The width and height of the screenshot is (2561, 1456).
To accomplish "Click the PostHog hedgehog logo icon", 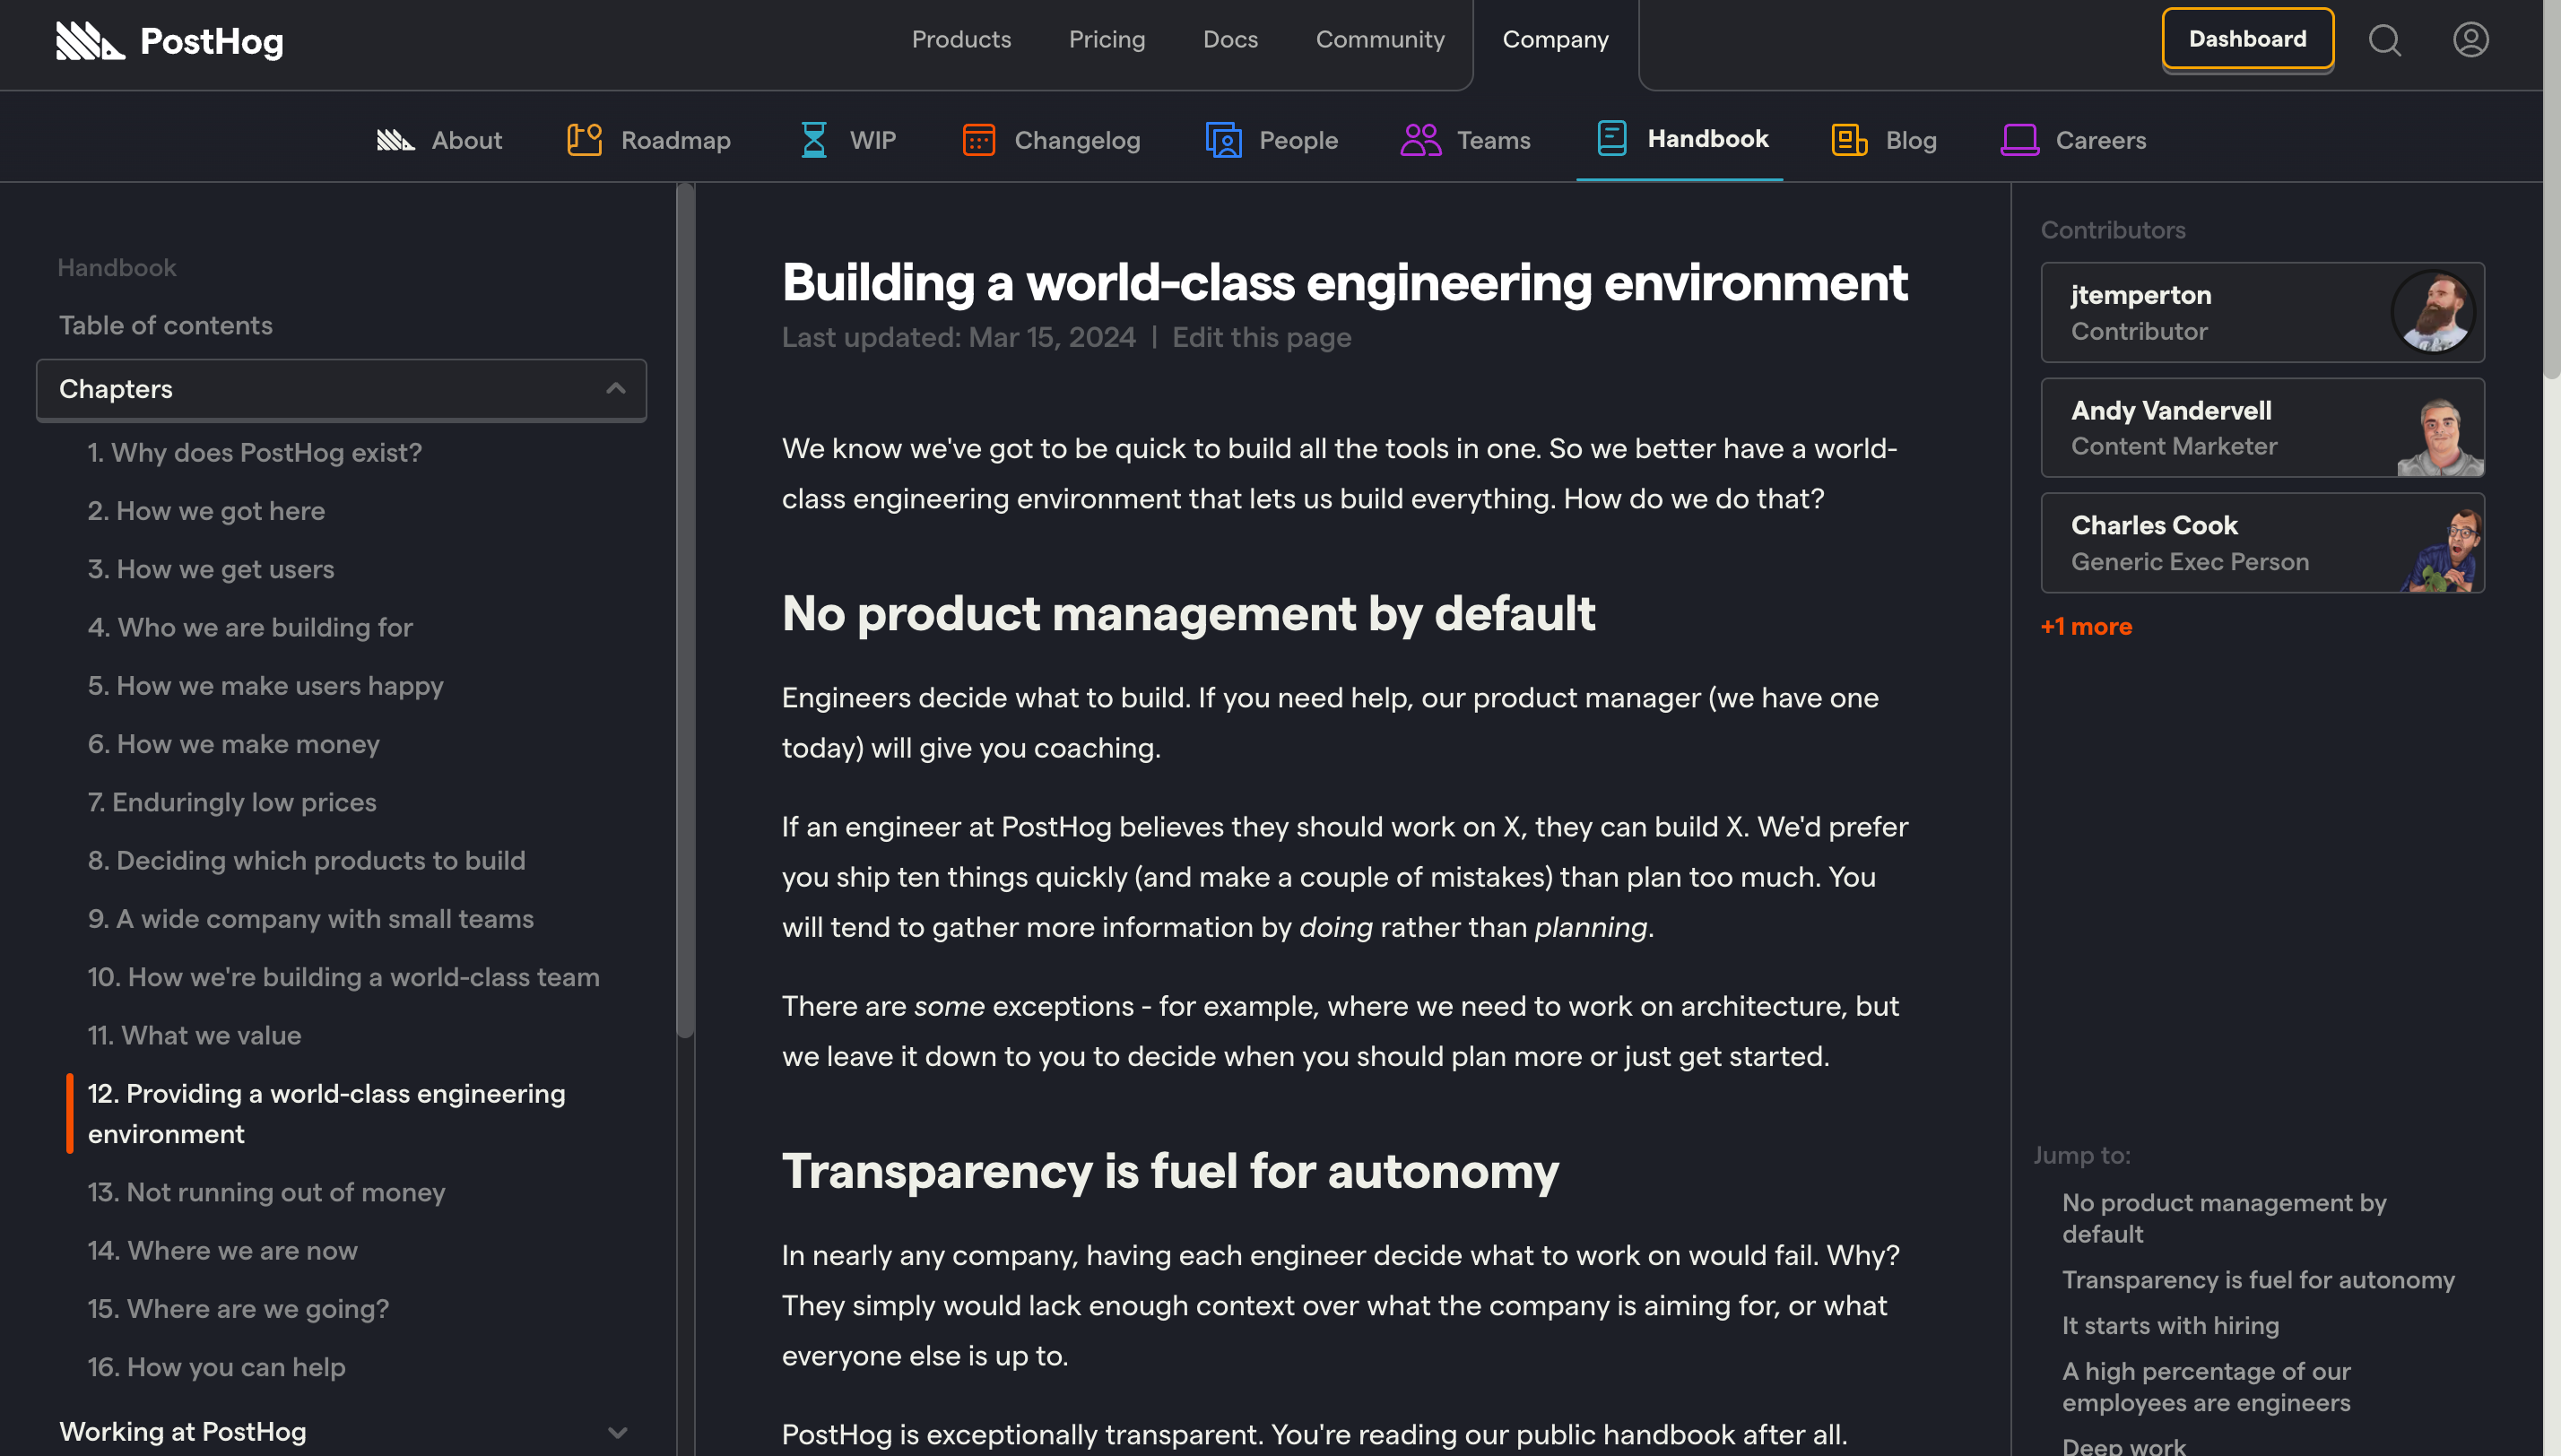I will coord(90,41).
